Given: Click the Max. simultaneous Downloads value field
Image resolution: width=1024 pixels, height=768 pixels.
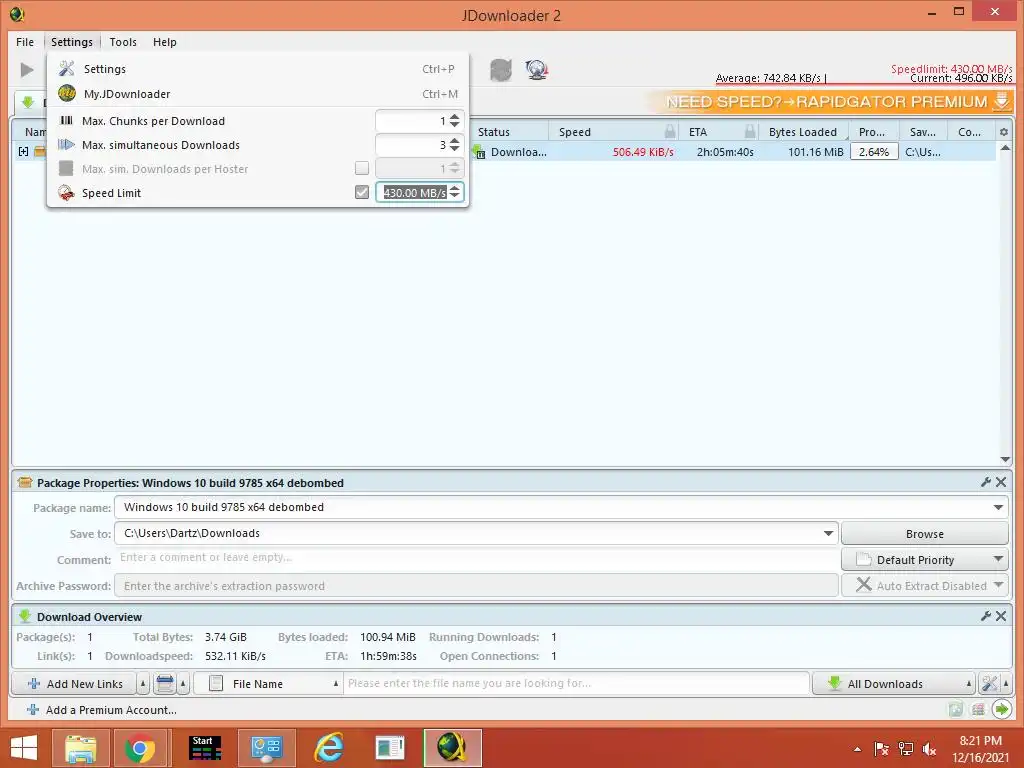Looking at the screenshot, I should [x=411, y=144].
